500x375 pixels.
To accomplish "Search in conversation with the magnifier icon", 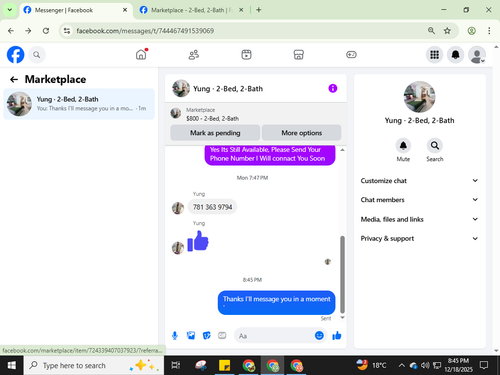I will coord(435,146).
